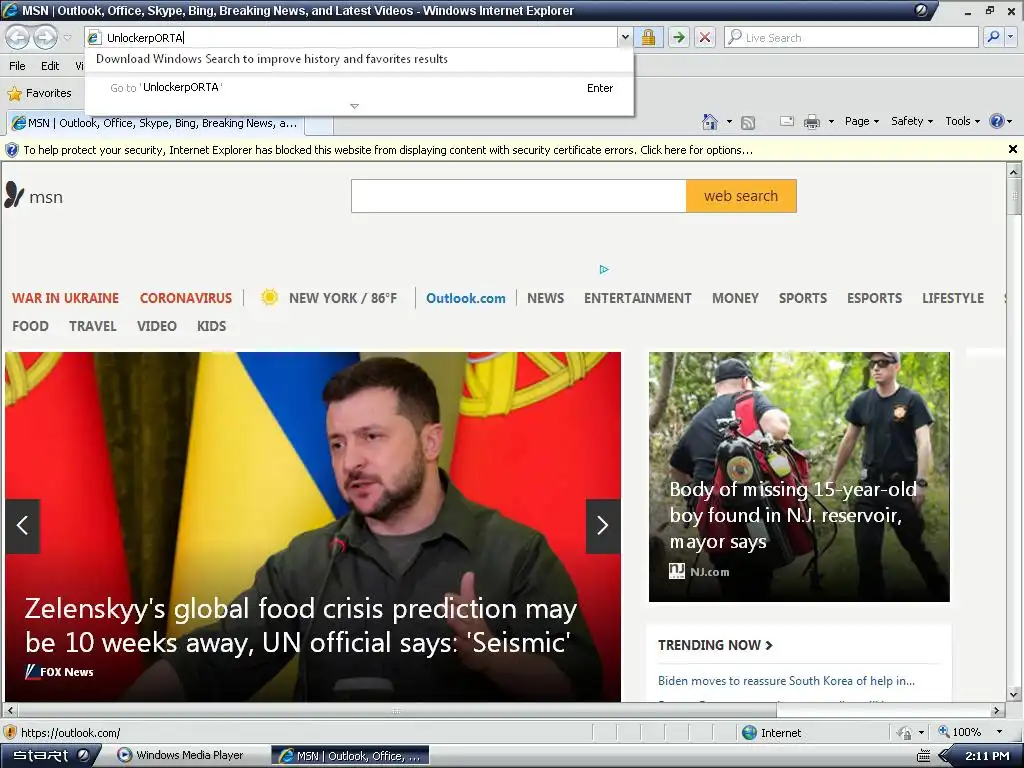
Task: Open the Biden South Korea trending link
Action: tap(786, 680)
